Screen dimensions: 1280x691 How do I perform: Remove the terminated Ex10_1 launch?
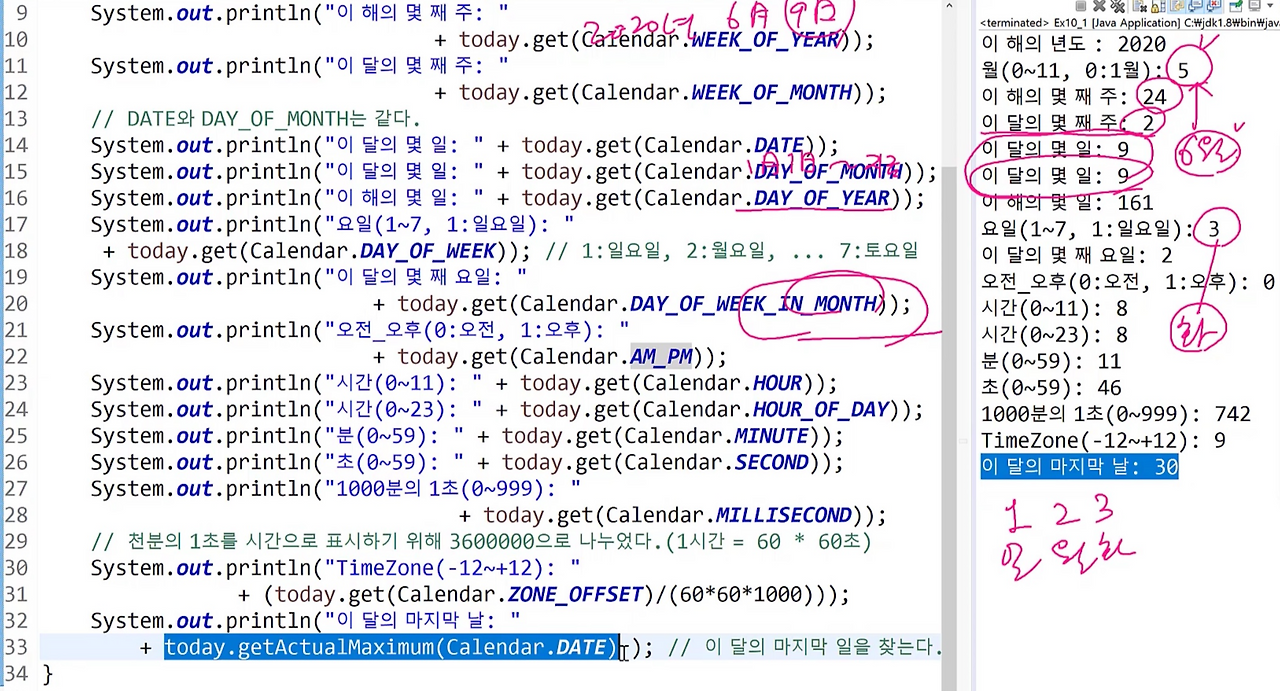click(x=1099, y=6)
